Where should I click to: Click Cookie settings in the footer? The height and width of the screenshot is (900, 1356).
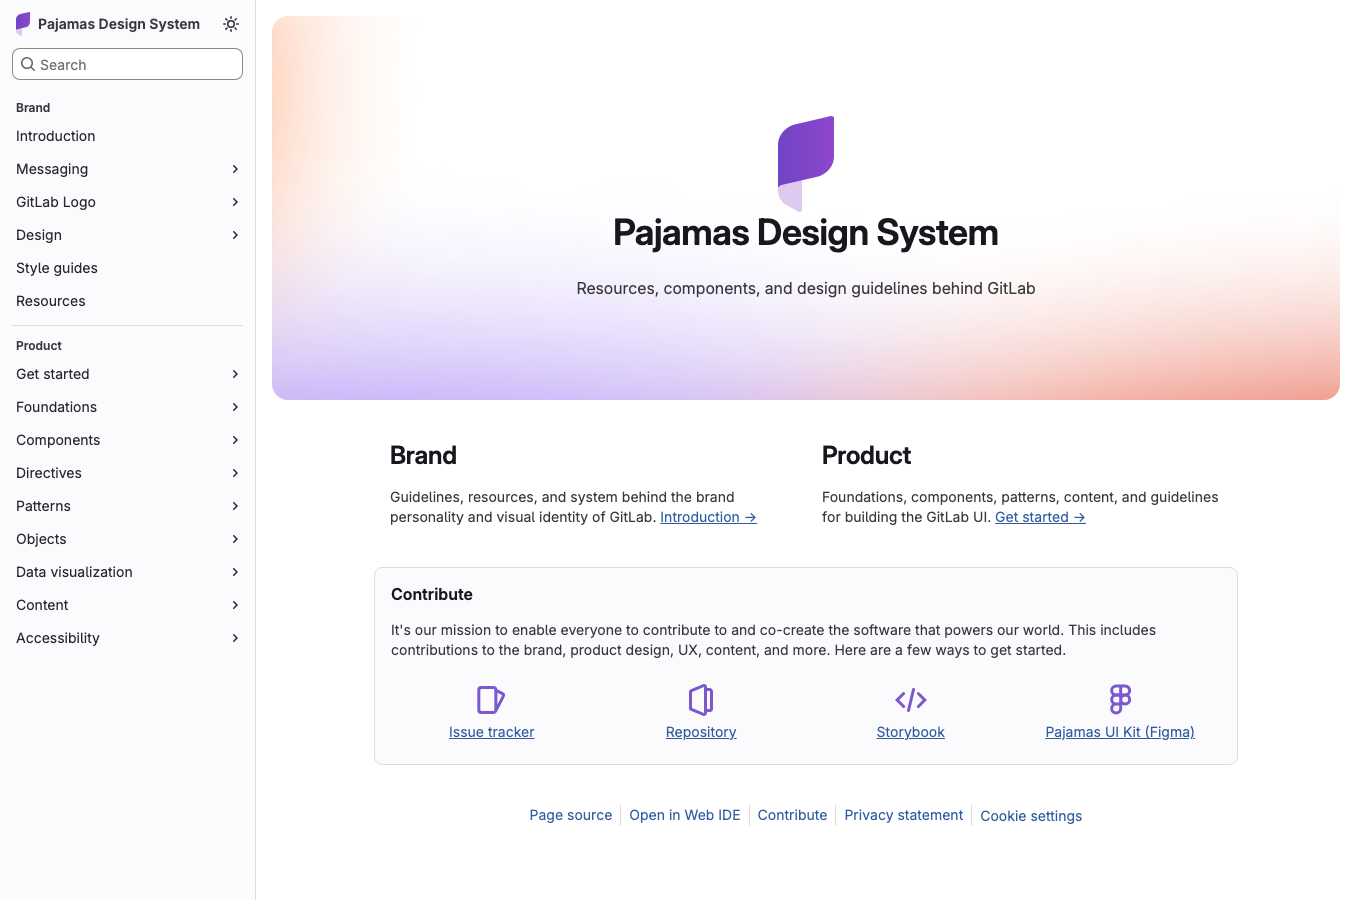coord(1031,816)
